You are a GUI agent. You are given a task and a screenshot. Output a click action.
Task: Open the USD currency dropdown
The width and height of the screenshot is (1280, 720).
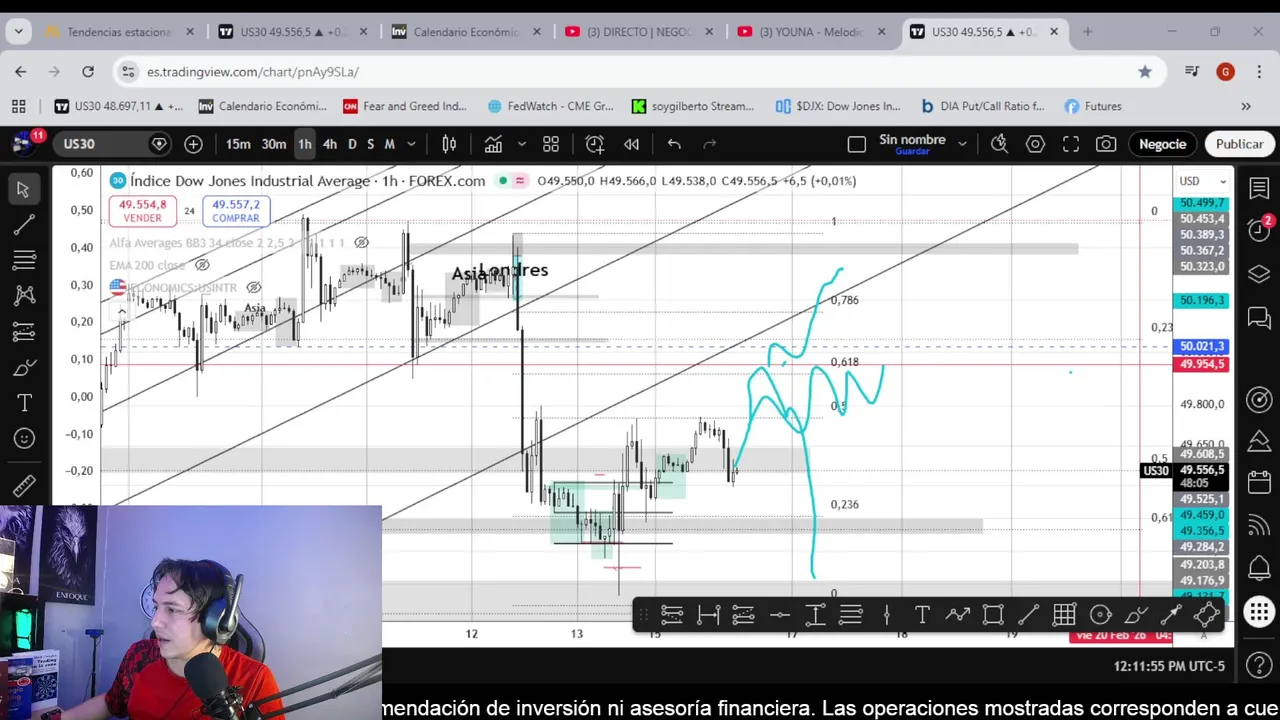[1201, 181]
